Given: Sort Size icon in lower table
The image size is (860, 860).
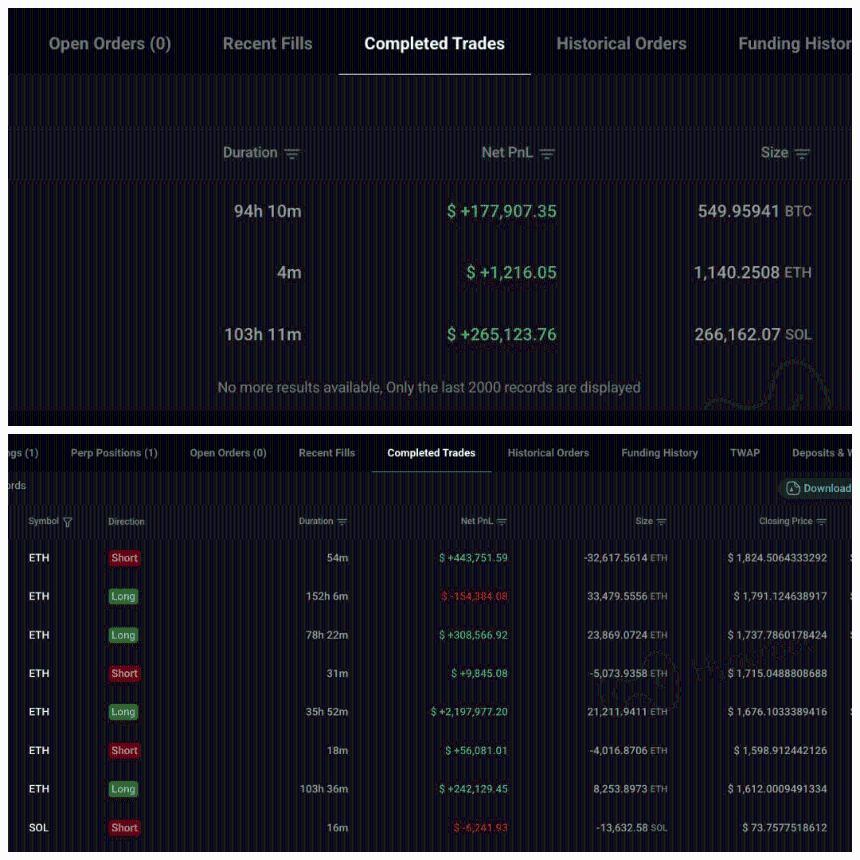Looking at the screenshot, I should coord(661,522).
